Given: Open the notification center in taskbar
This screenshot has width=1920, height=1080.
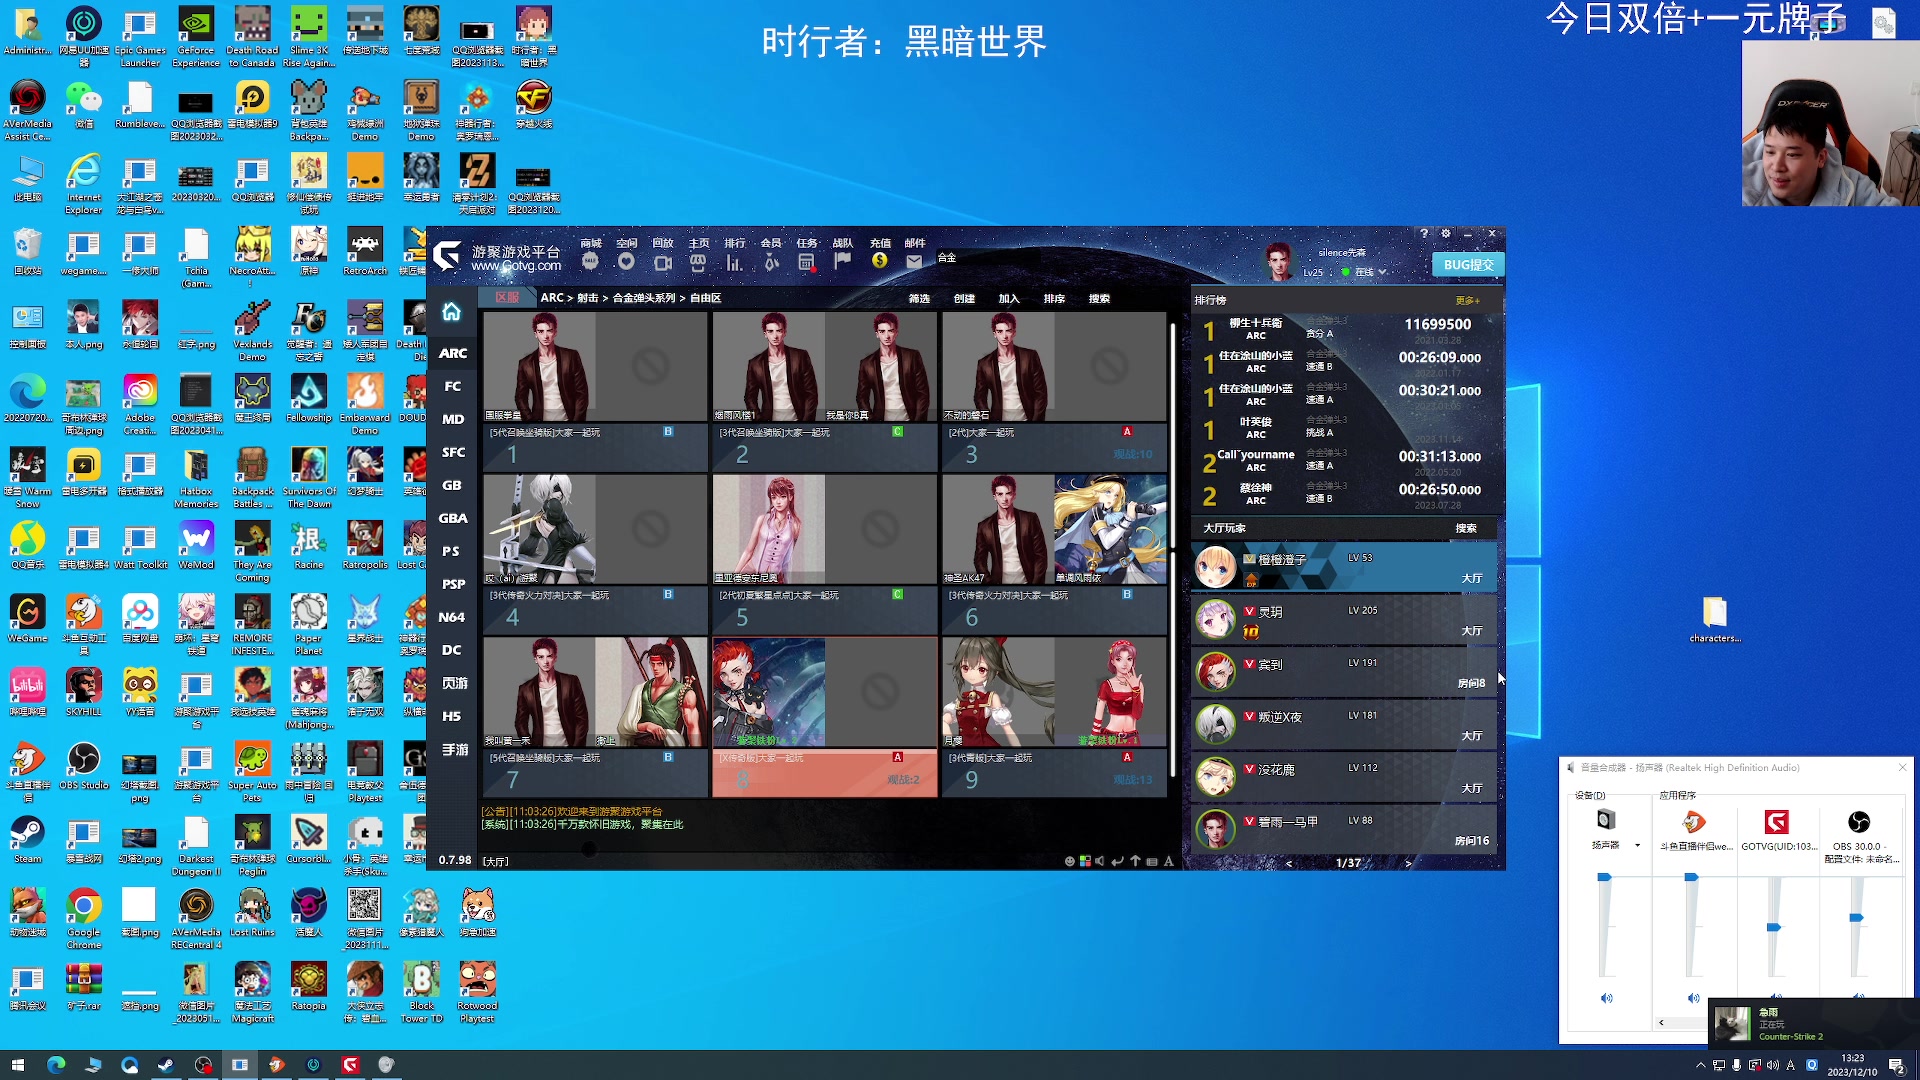Looking at the screenshot, I should 1897,1066.
